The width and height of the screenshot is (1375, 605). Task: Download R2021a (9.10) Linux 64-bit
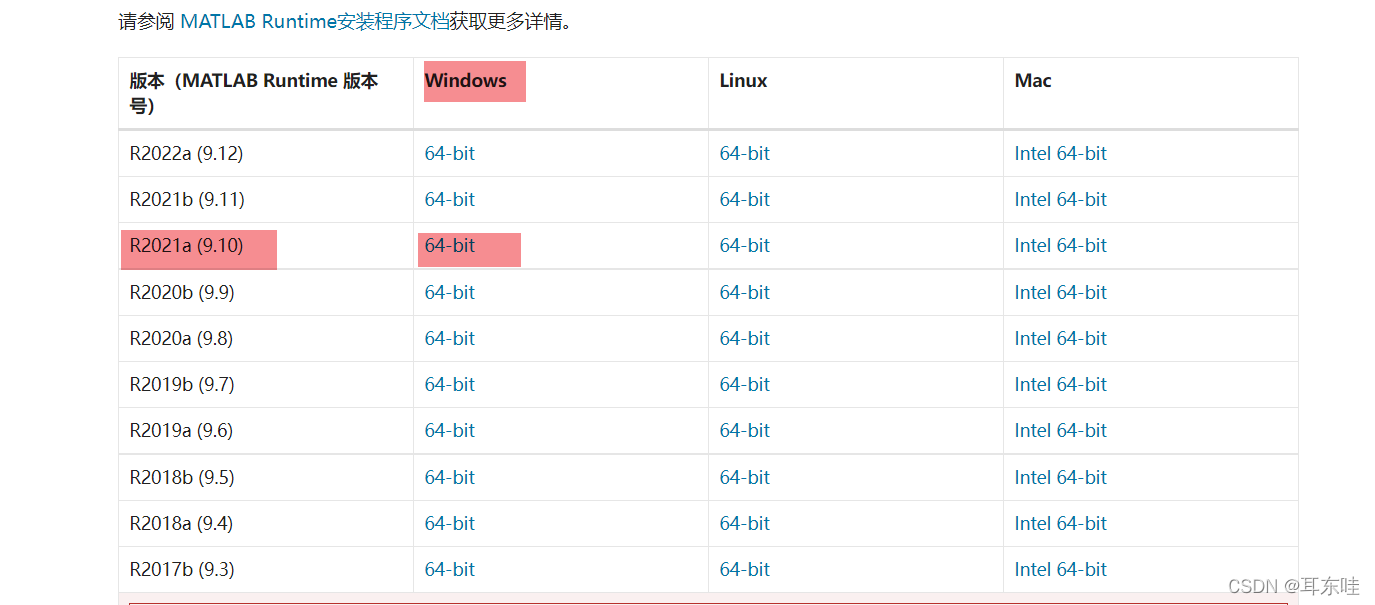[x=745, y=246]
